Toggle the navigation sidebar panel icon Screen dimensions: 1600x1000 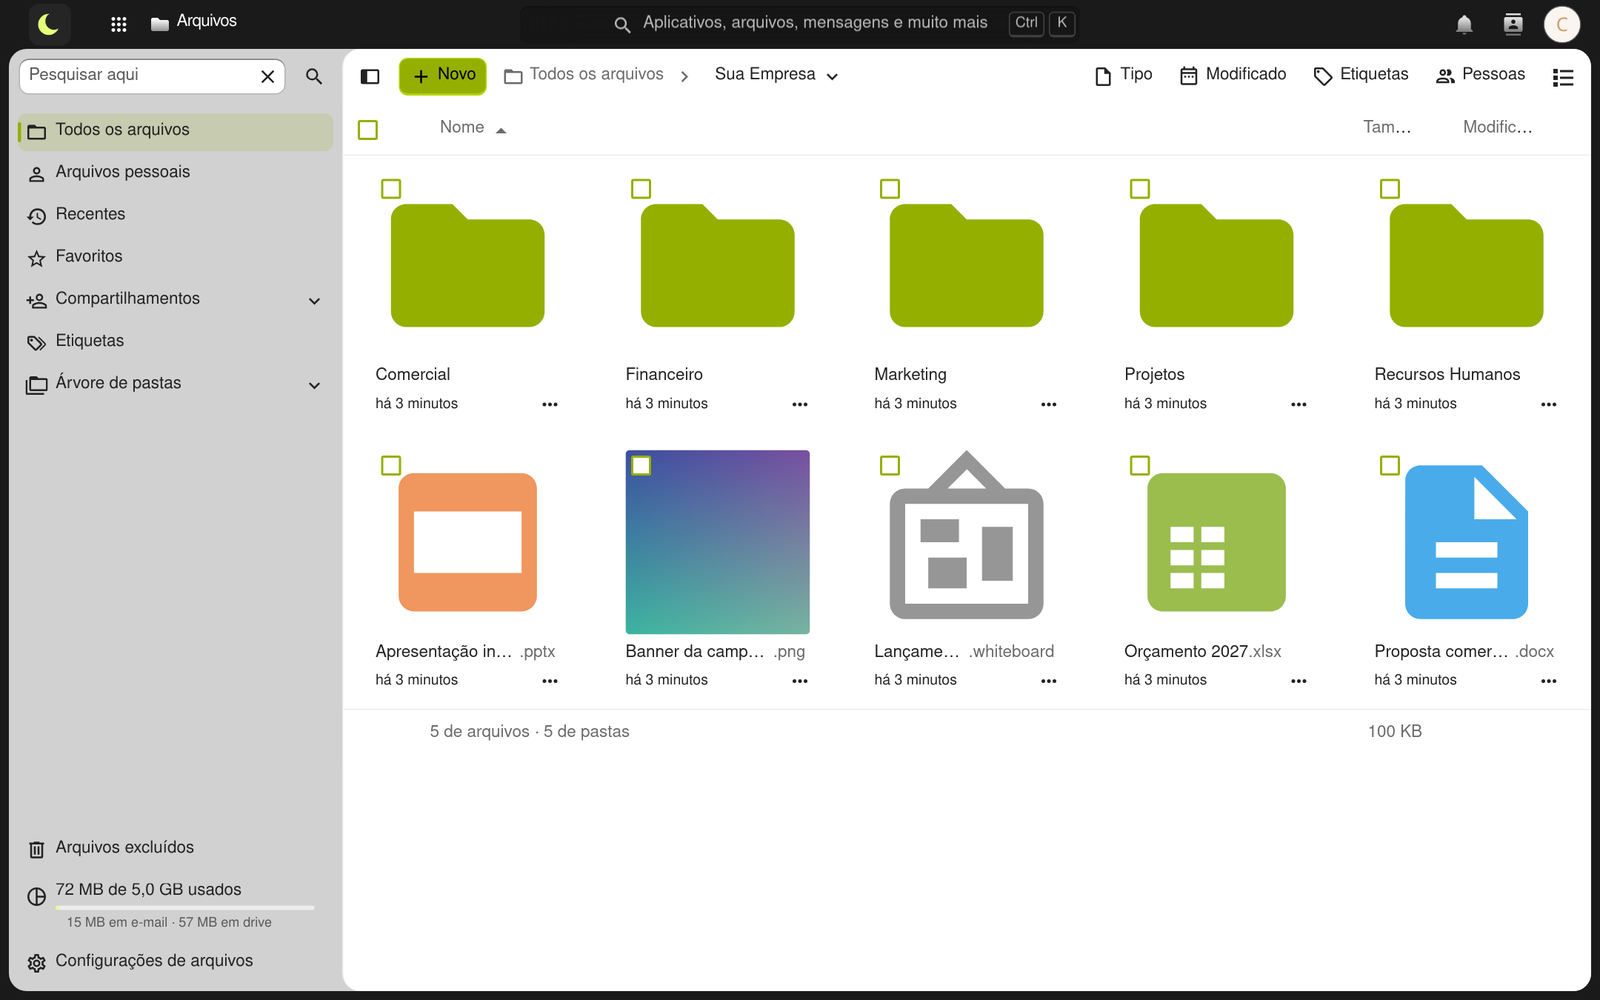pos(370,76)
